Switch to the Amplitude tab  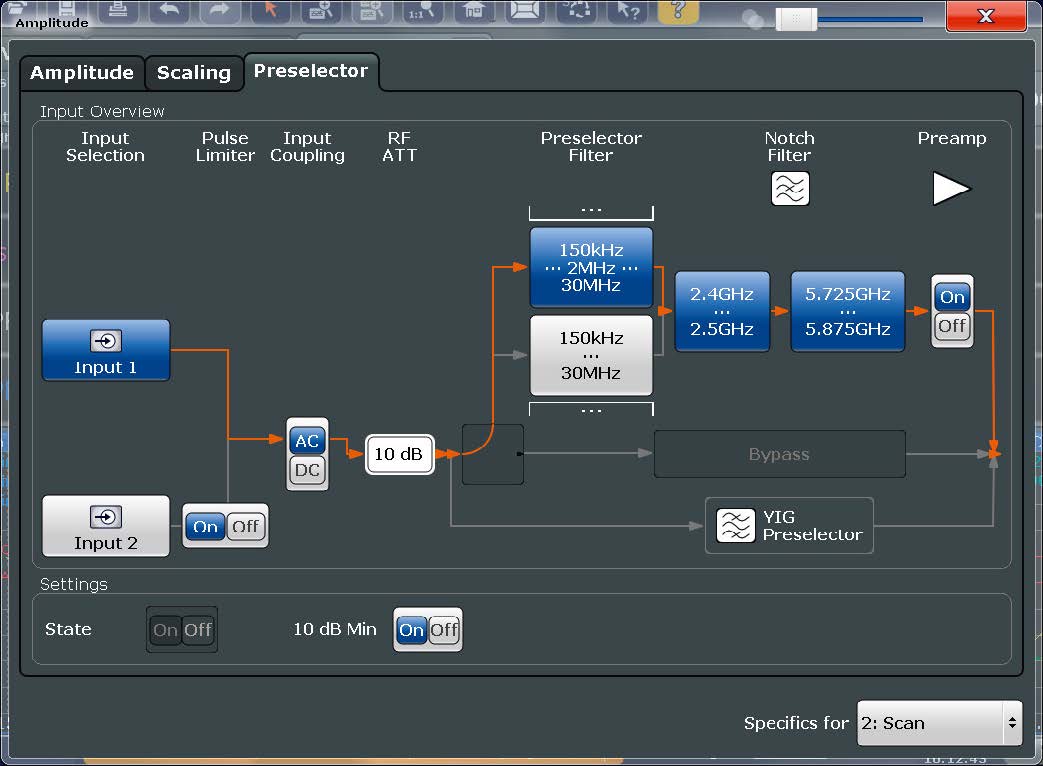(x=82, y=73)
